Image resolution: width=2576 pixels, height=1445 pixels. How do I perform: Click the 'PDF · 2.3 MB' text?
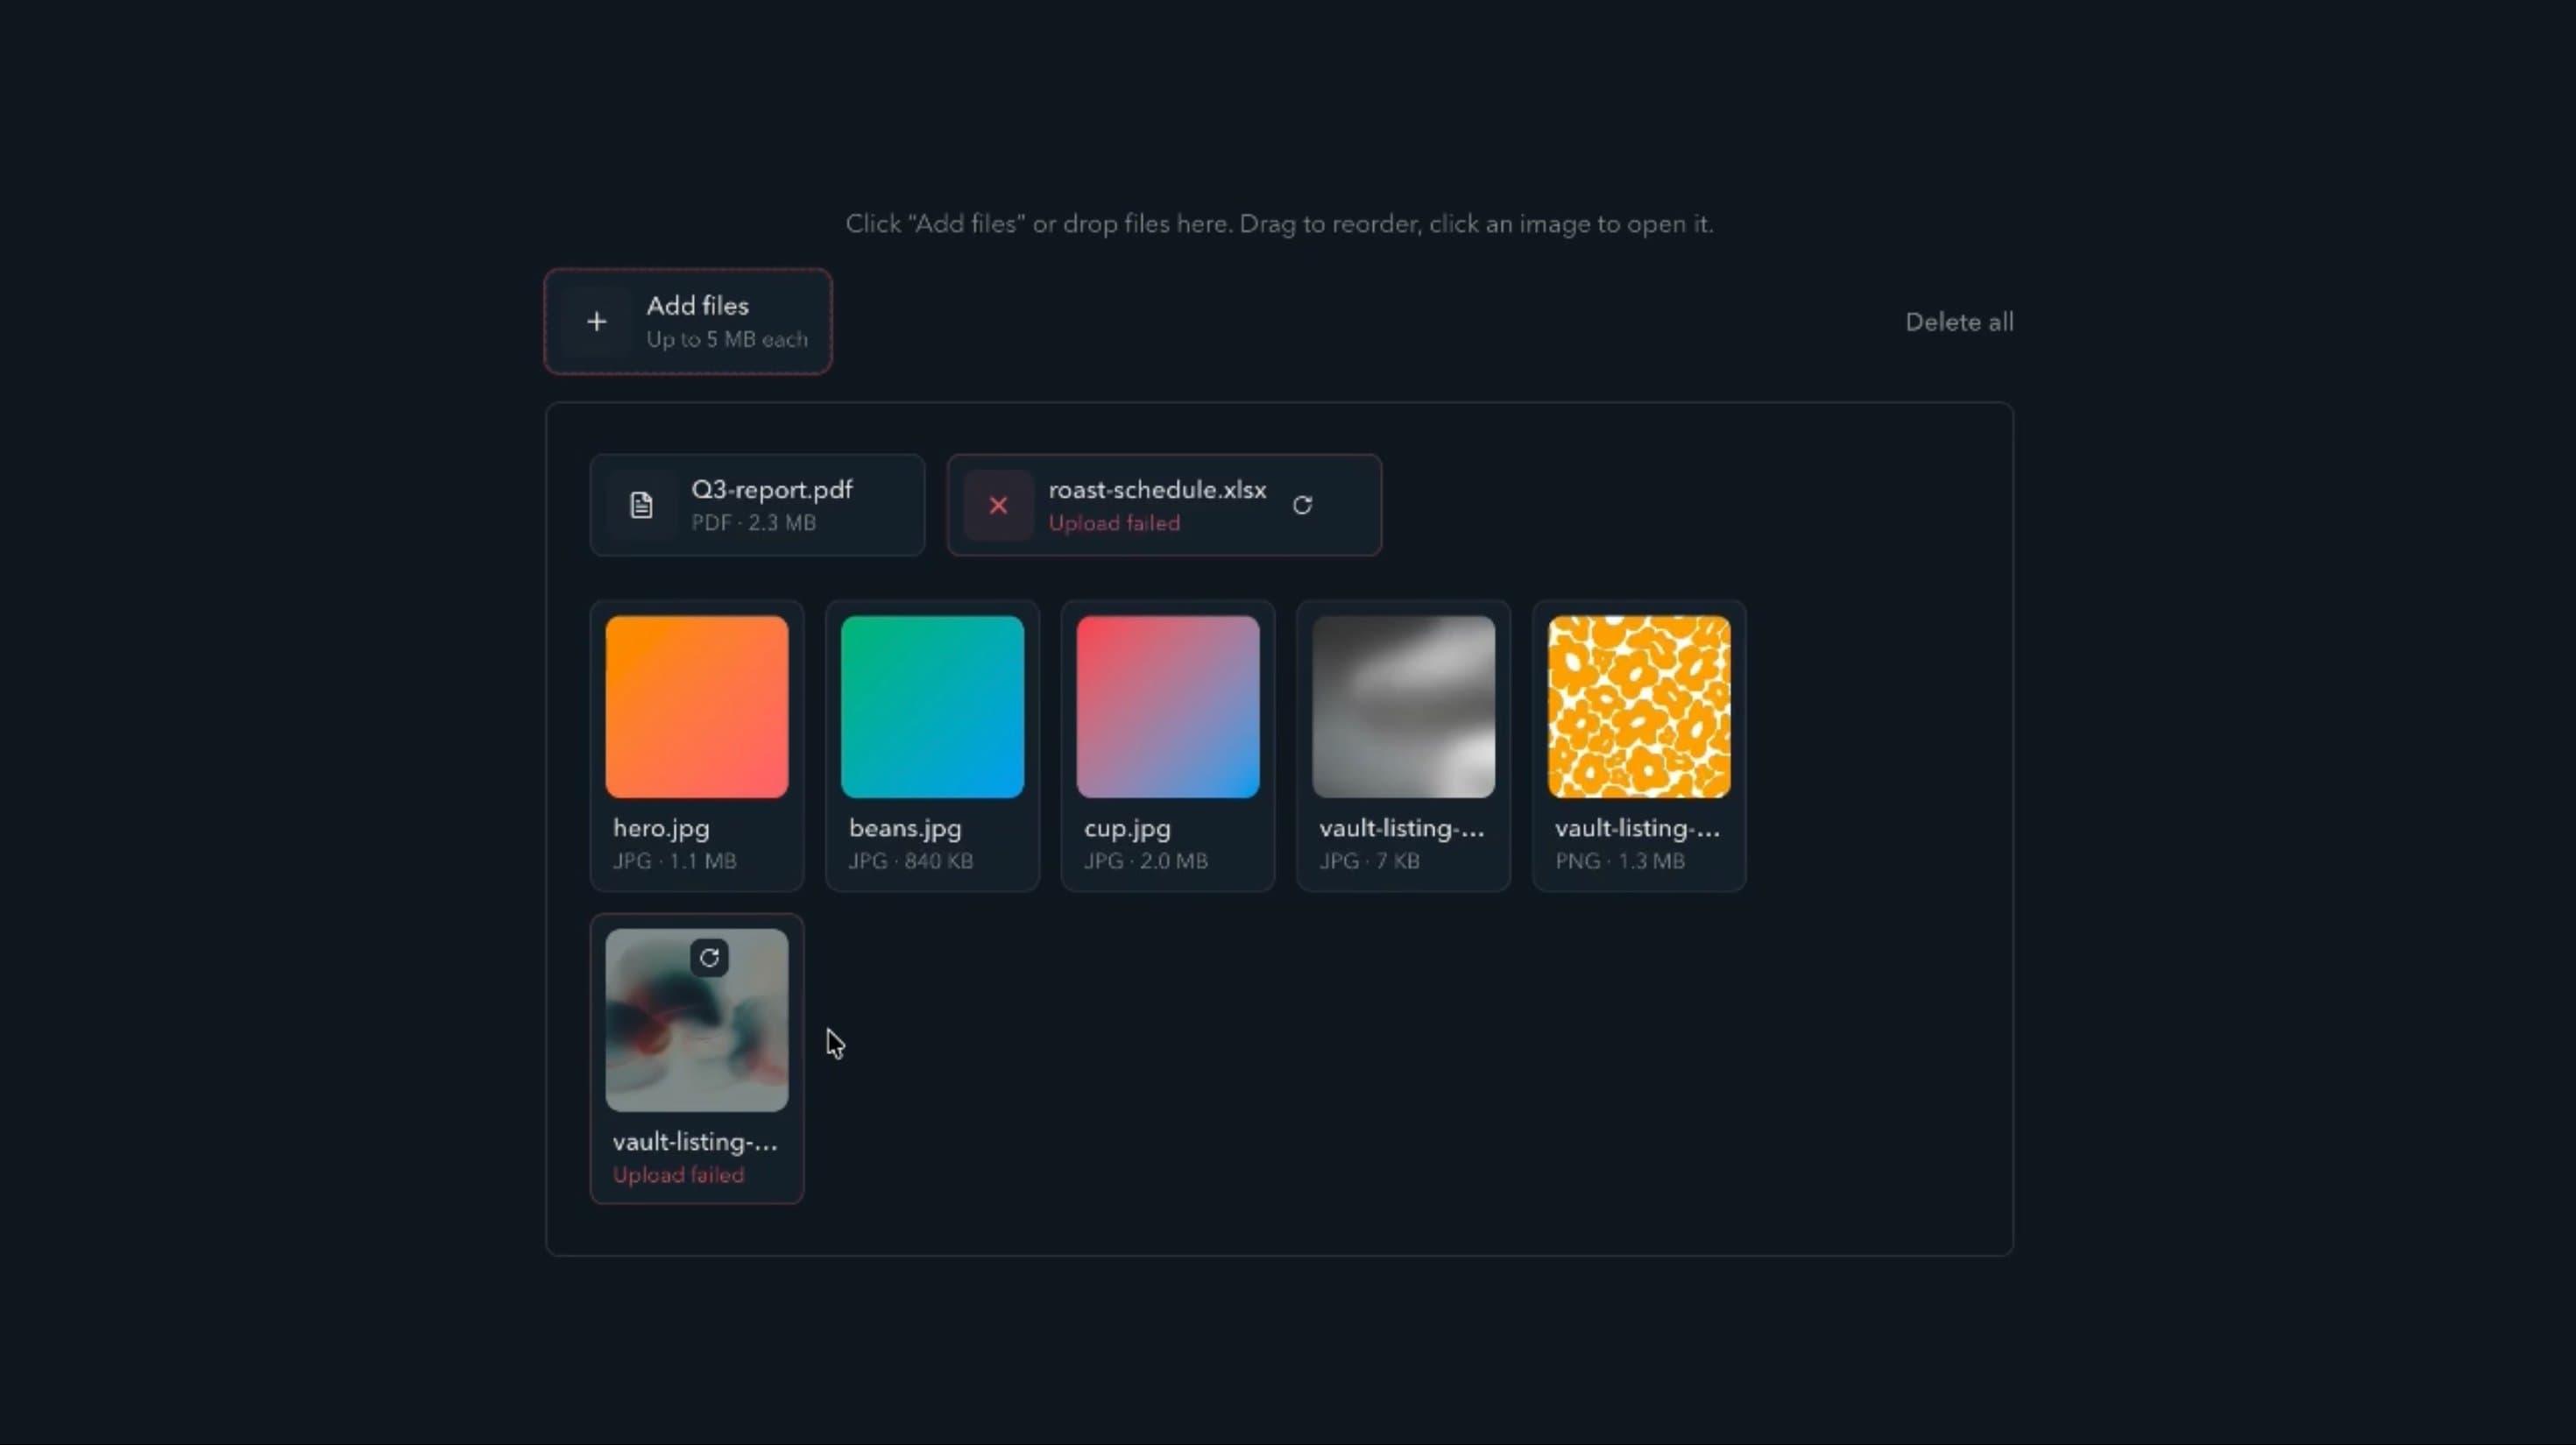pyautogui.click(x=753, y=523)
